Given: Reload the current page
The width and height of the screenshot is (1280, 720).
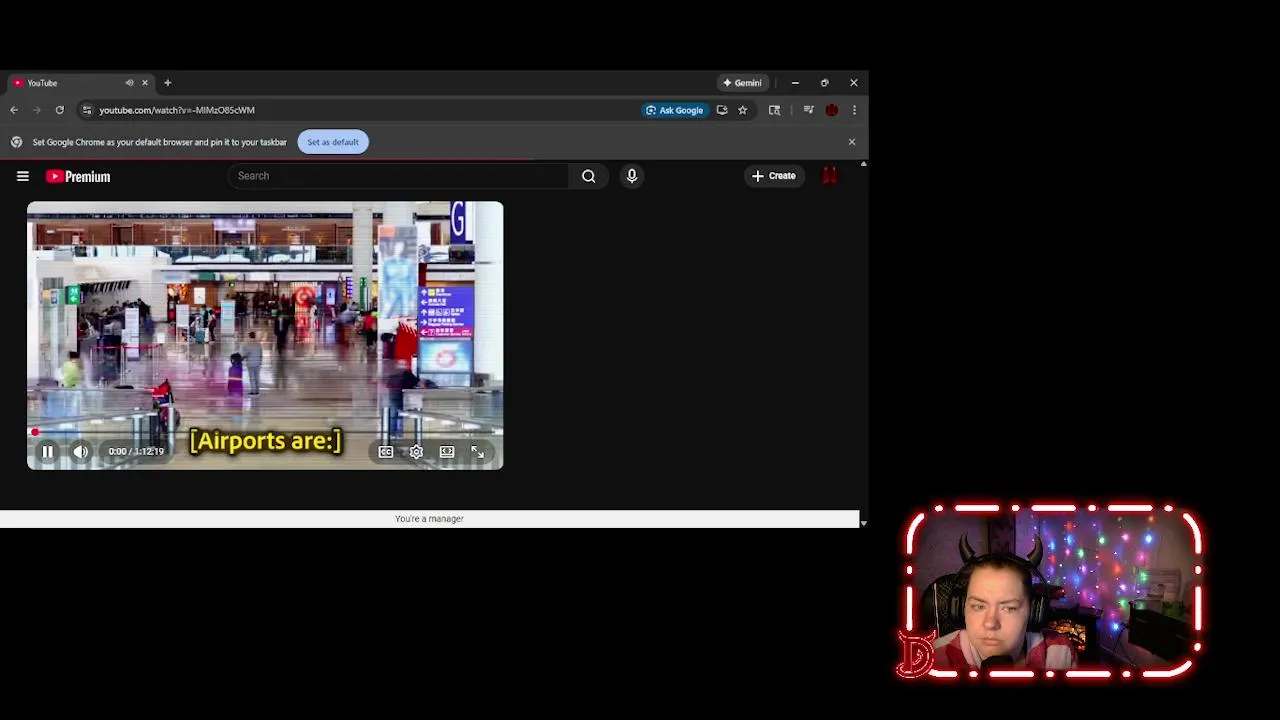Looking at the screenshot, I should [60, 110].
